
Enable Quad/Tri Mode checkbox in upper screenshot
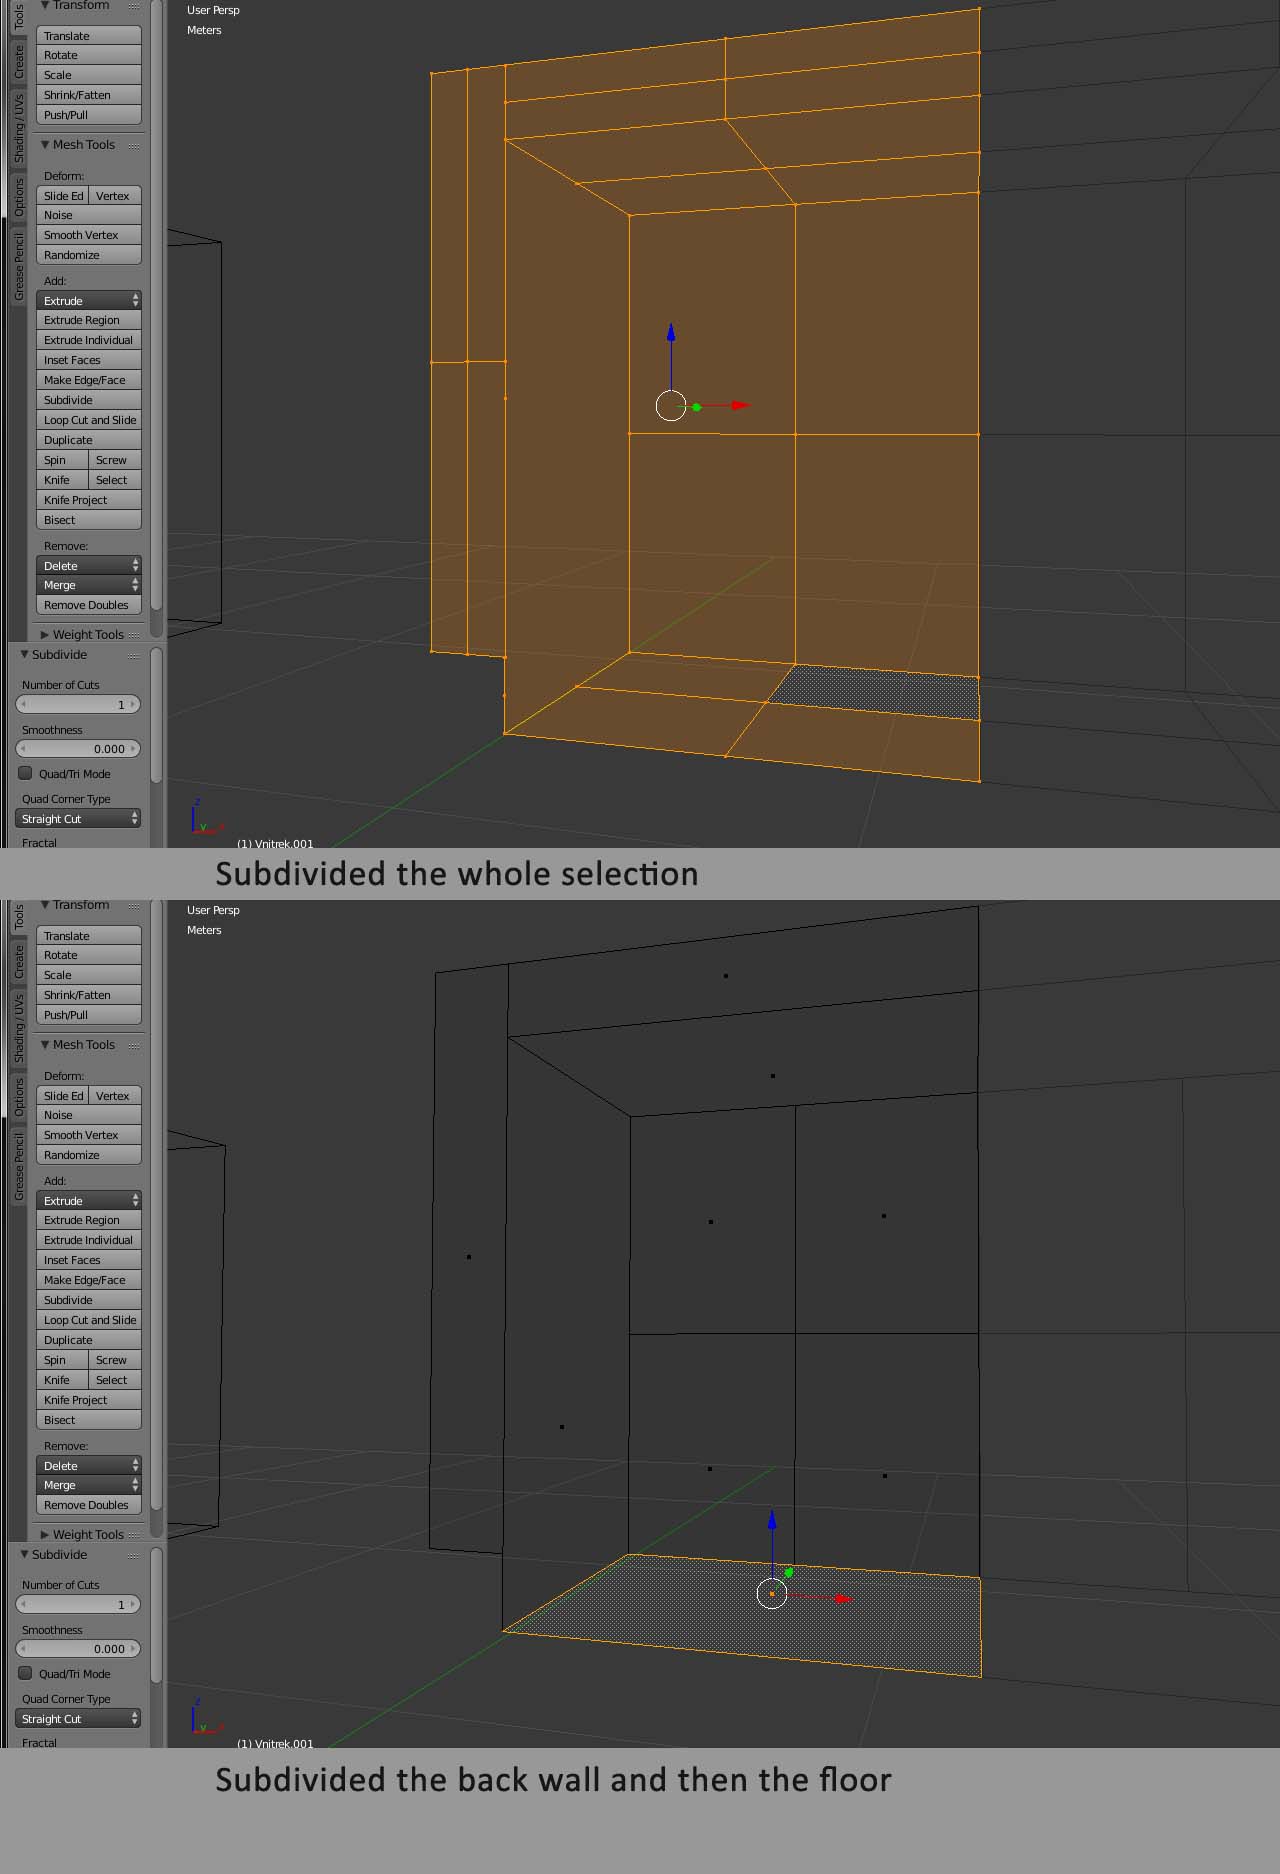point(26,773)
